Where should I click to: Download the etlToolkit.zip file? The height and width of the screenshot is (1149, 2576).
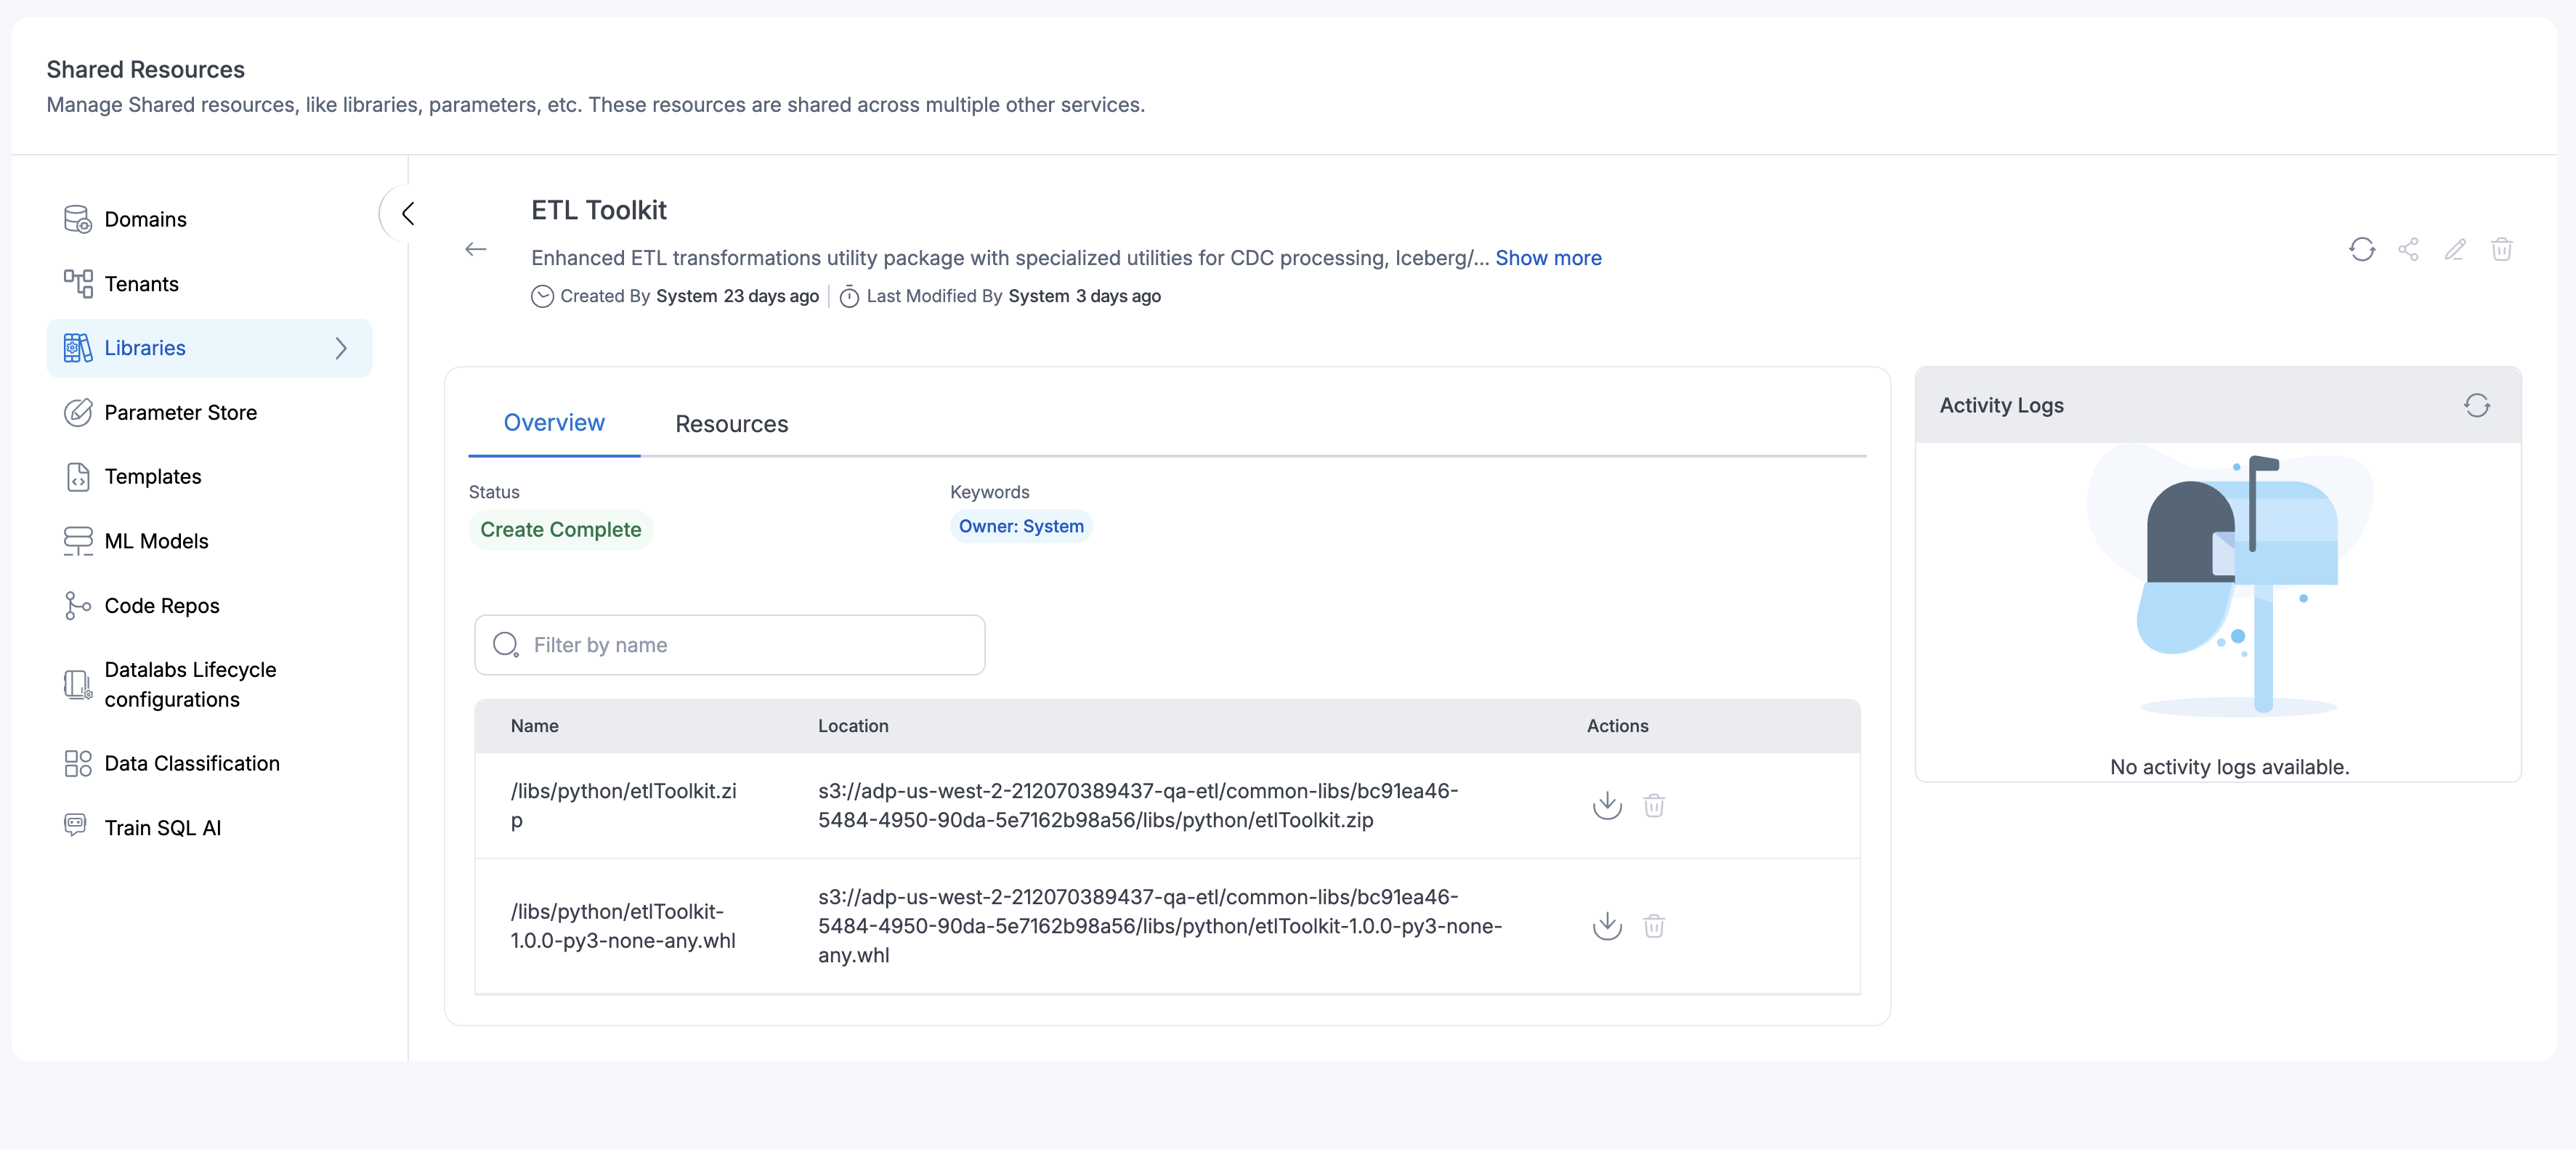click(x=1606, y=805)
